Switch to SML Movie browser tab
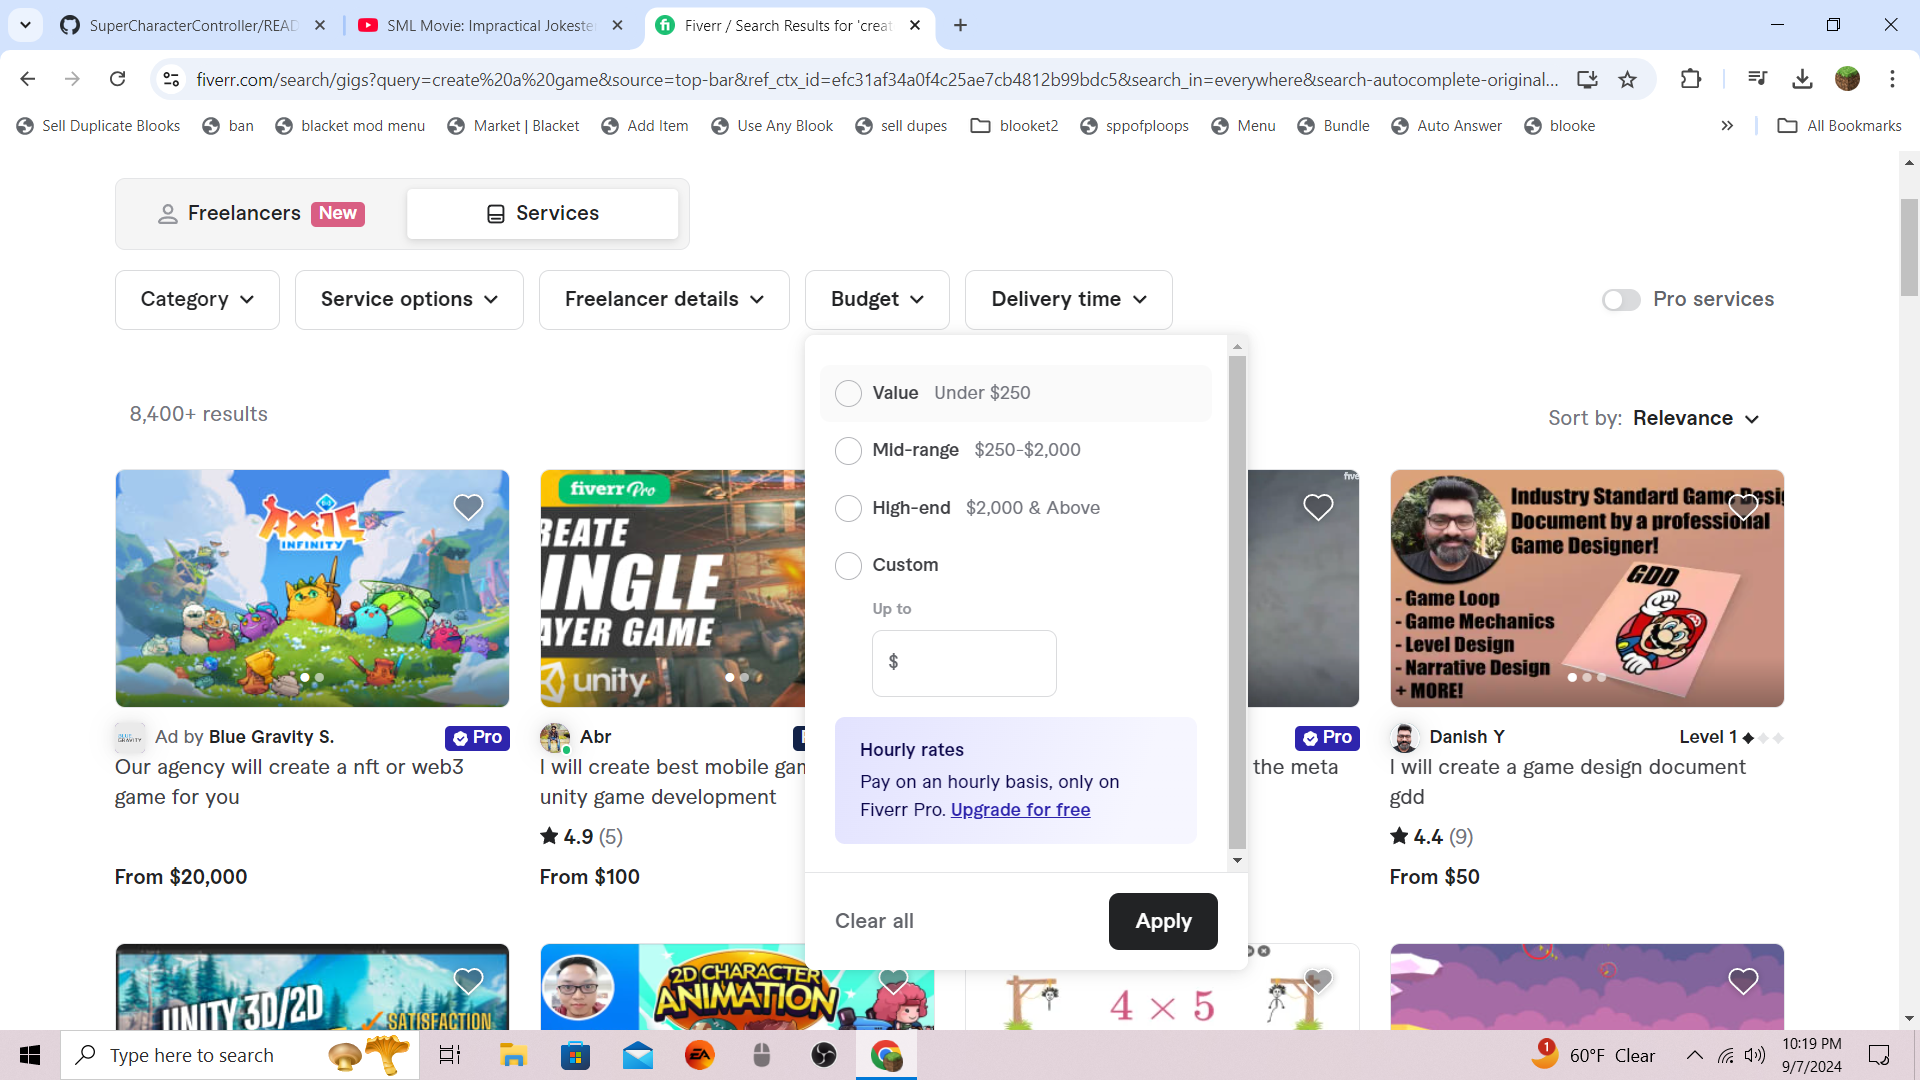This screenshot has width=1920, height=1080. [x=490, y=25]
